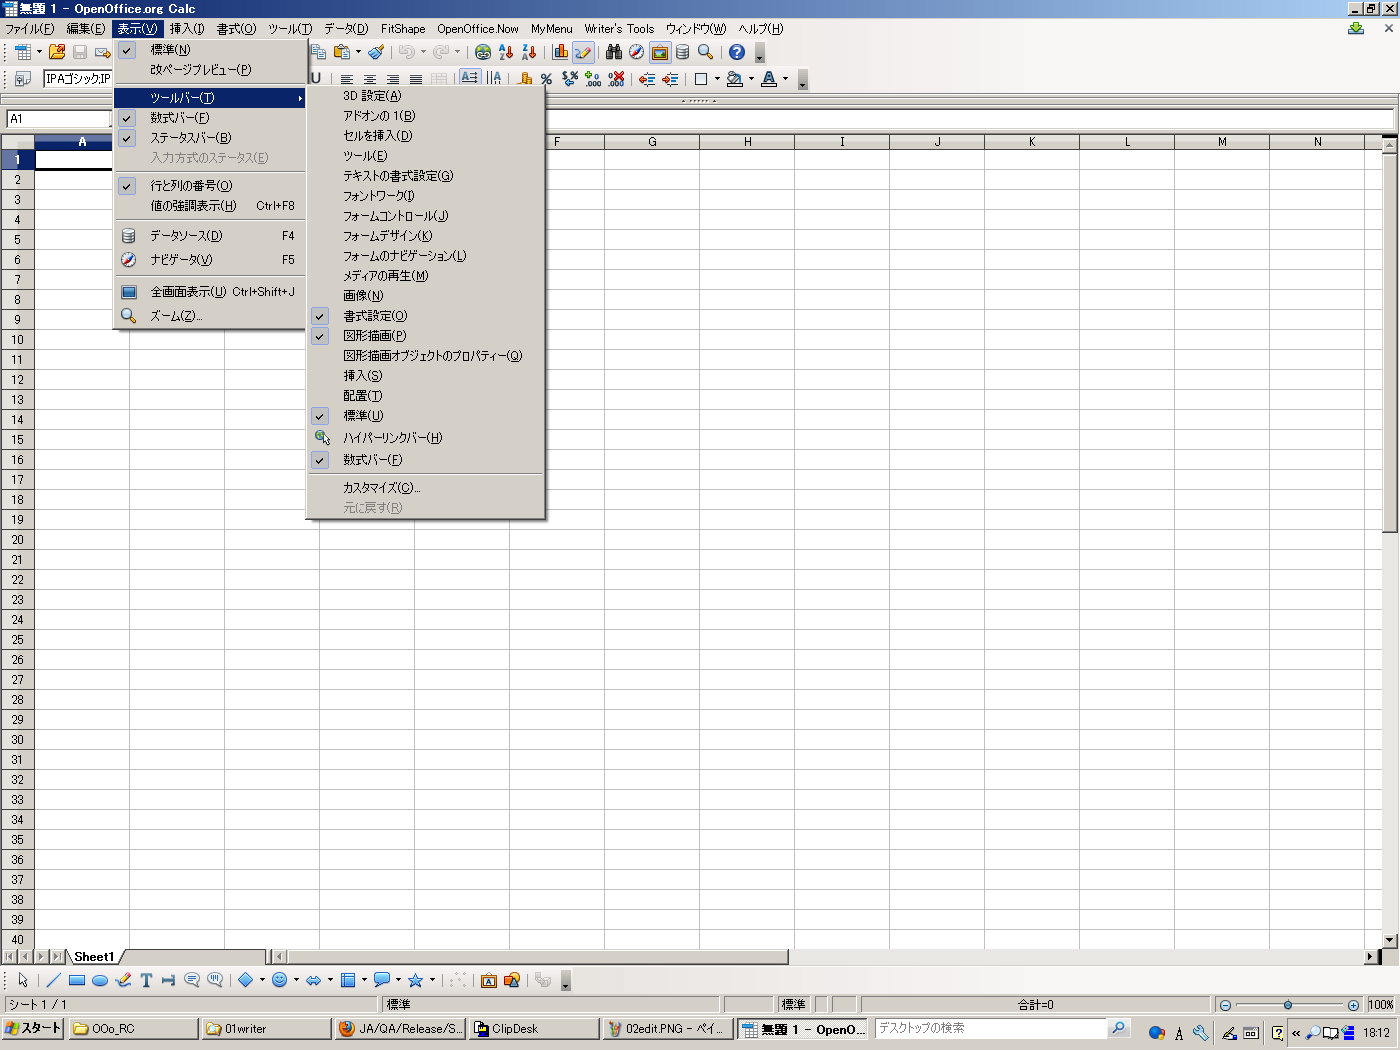
Task: Open the Navigator compass icon in toolbar
Action: click(637, 52)
